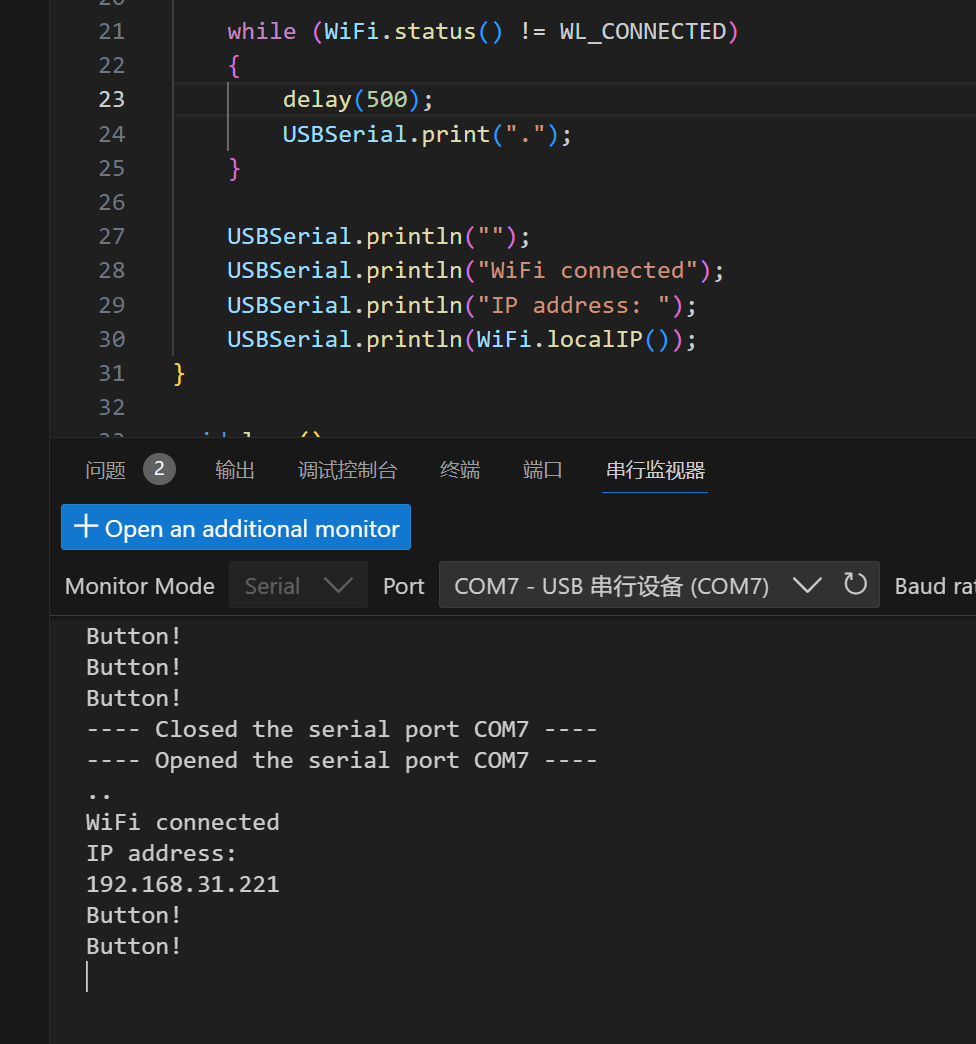The width and height of the screenshot is (976, 1044).
Task: Click 'Closed the serial port COM7' line
Action: (342, 729)
